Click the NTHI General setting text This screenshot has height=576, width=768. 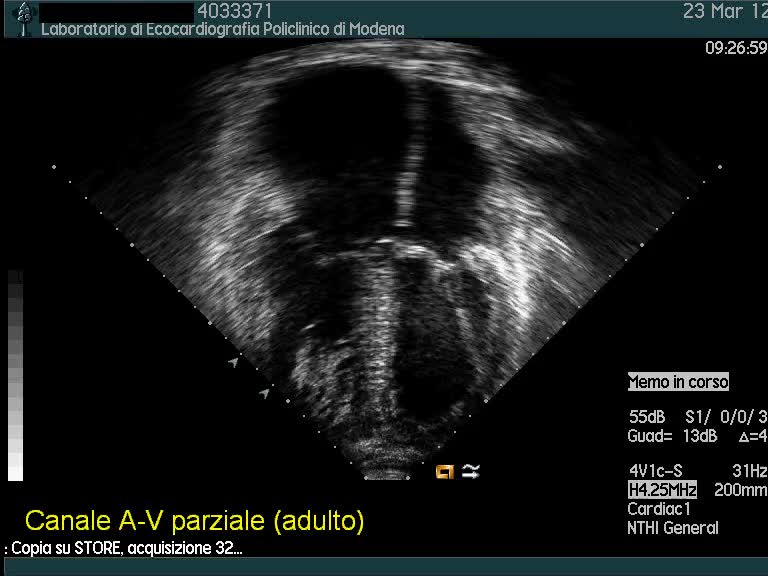coord(672,528)
